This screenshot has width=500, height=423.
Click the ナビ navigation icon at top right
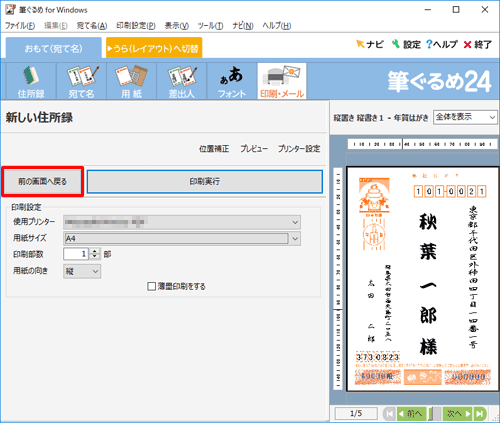tap(370, 44)
